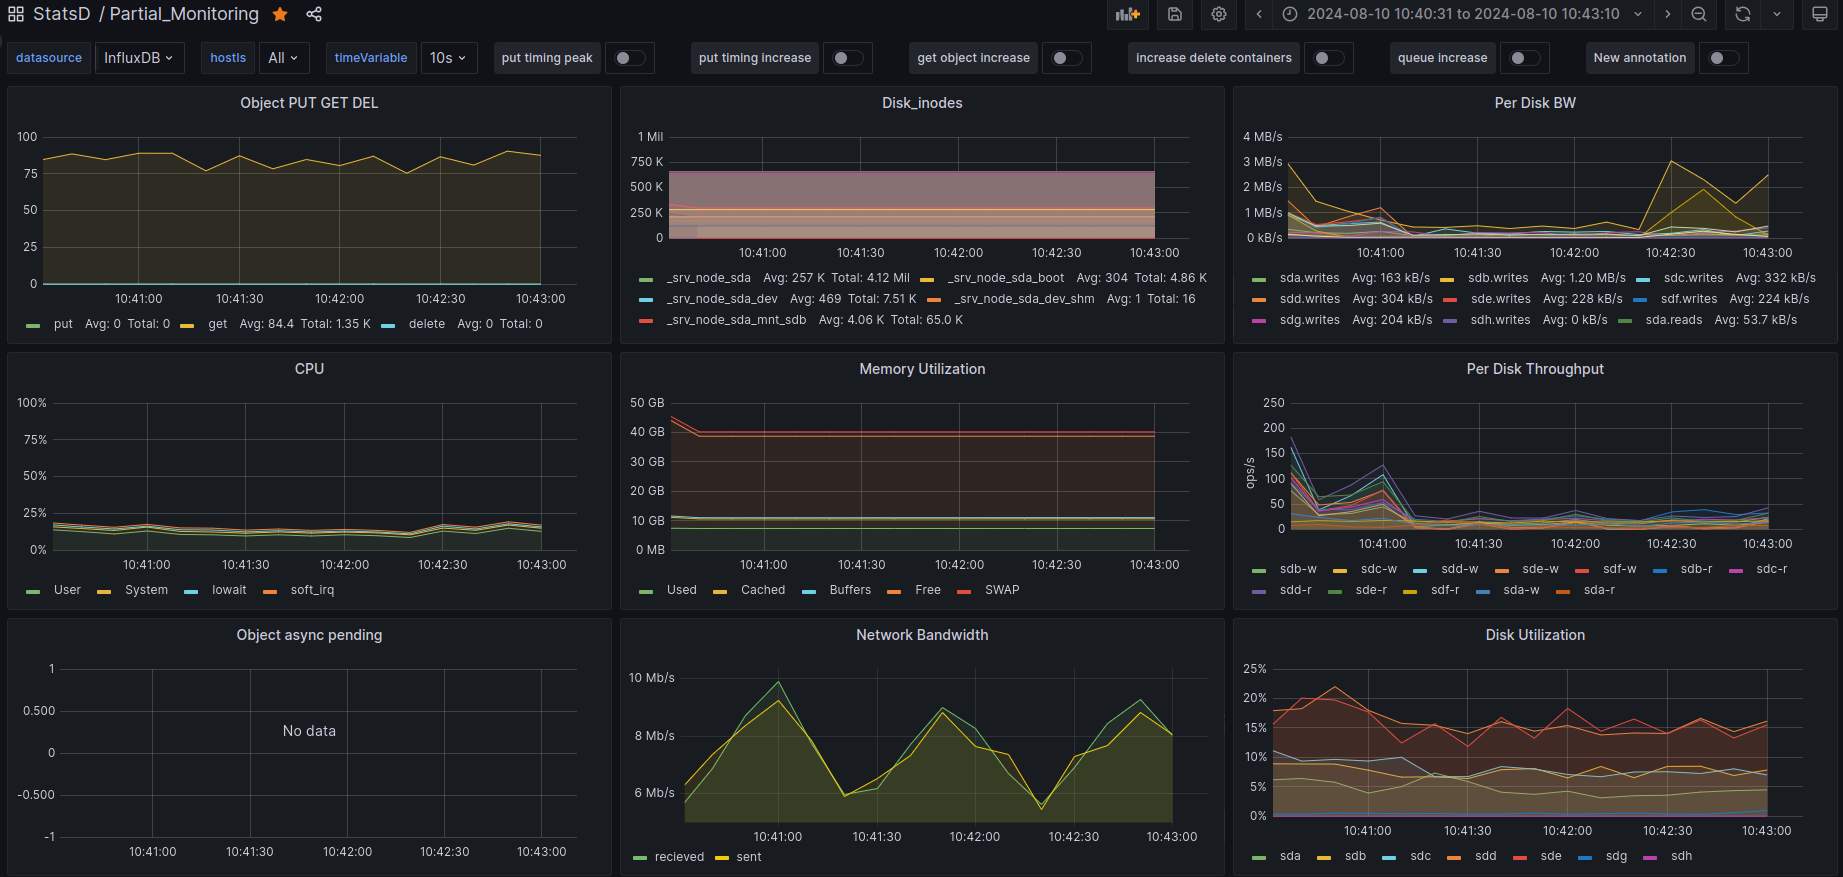Turn on the New annotation switch
Viewport: 1843px width, 877px height.
(x=1724, y=58)
